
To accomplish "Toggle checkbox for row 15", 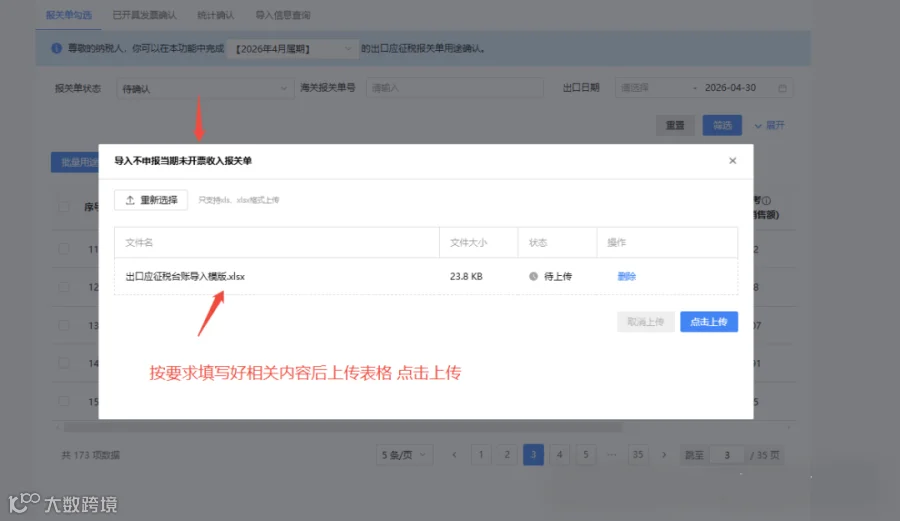I will [x=64, y=401].
